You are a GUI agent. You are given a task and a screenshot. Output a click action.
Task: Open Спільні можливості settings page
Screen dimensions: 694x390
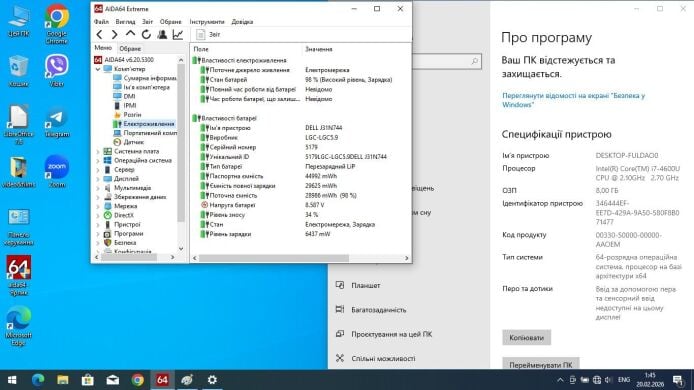375,359
